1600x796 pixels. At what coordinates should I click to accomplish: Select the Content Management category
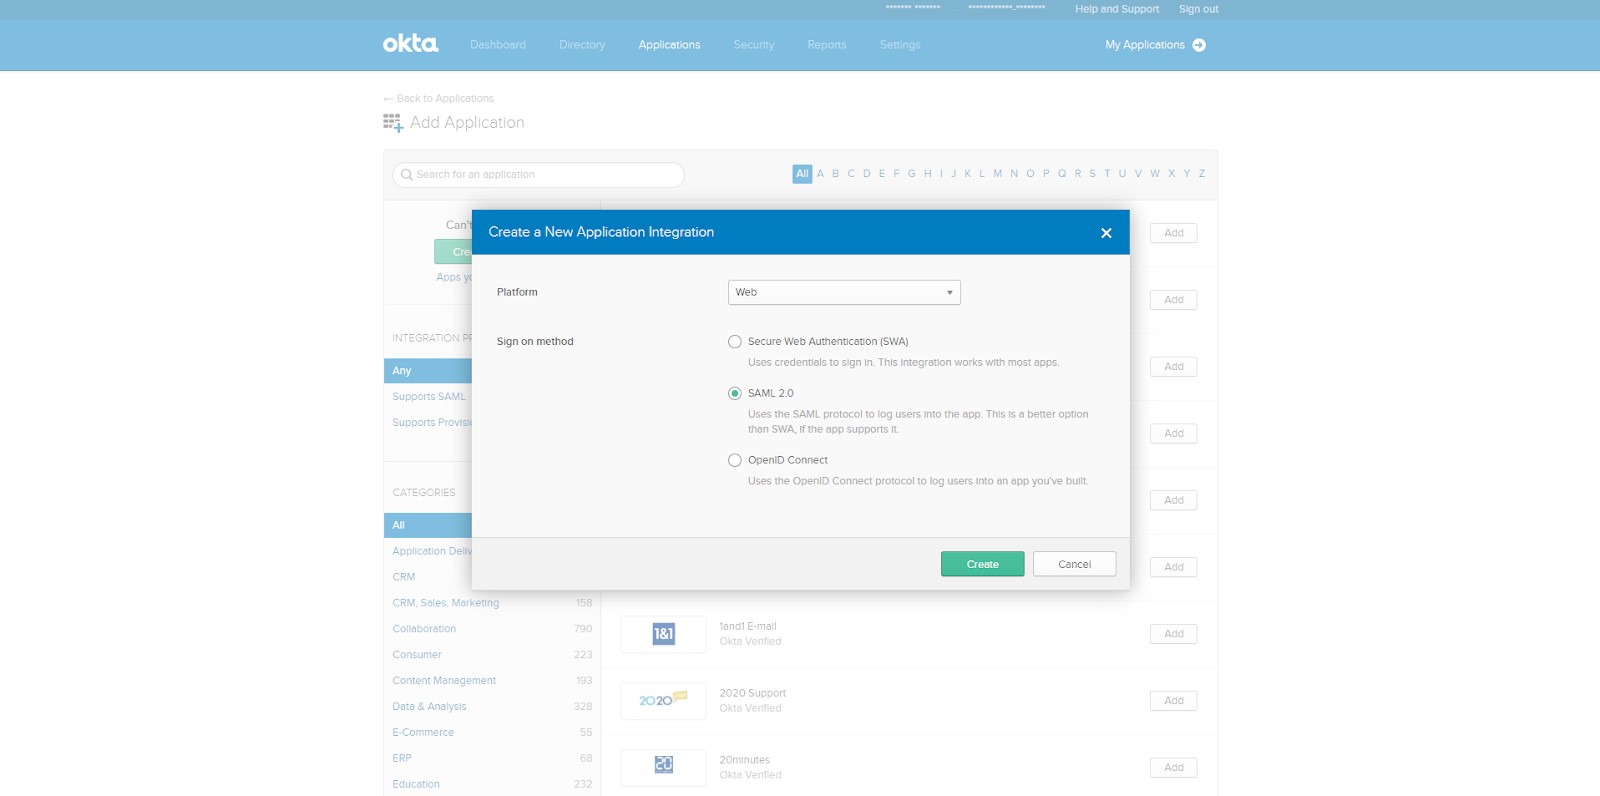pos(444,681)
